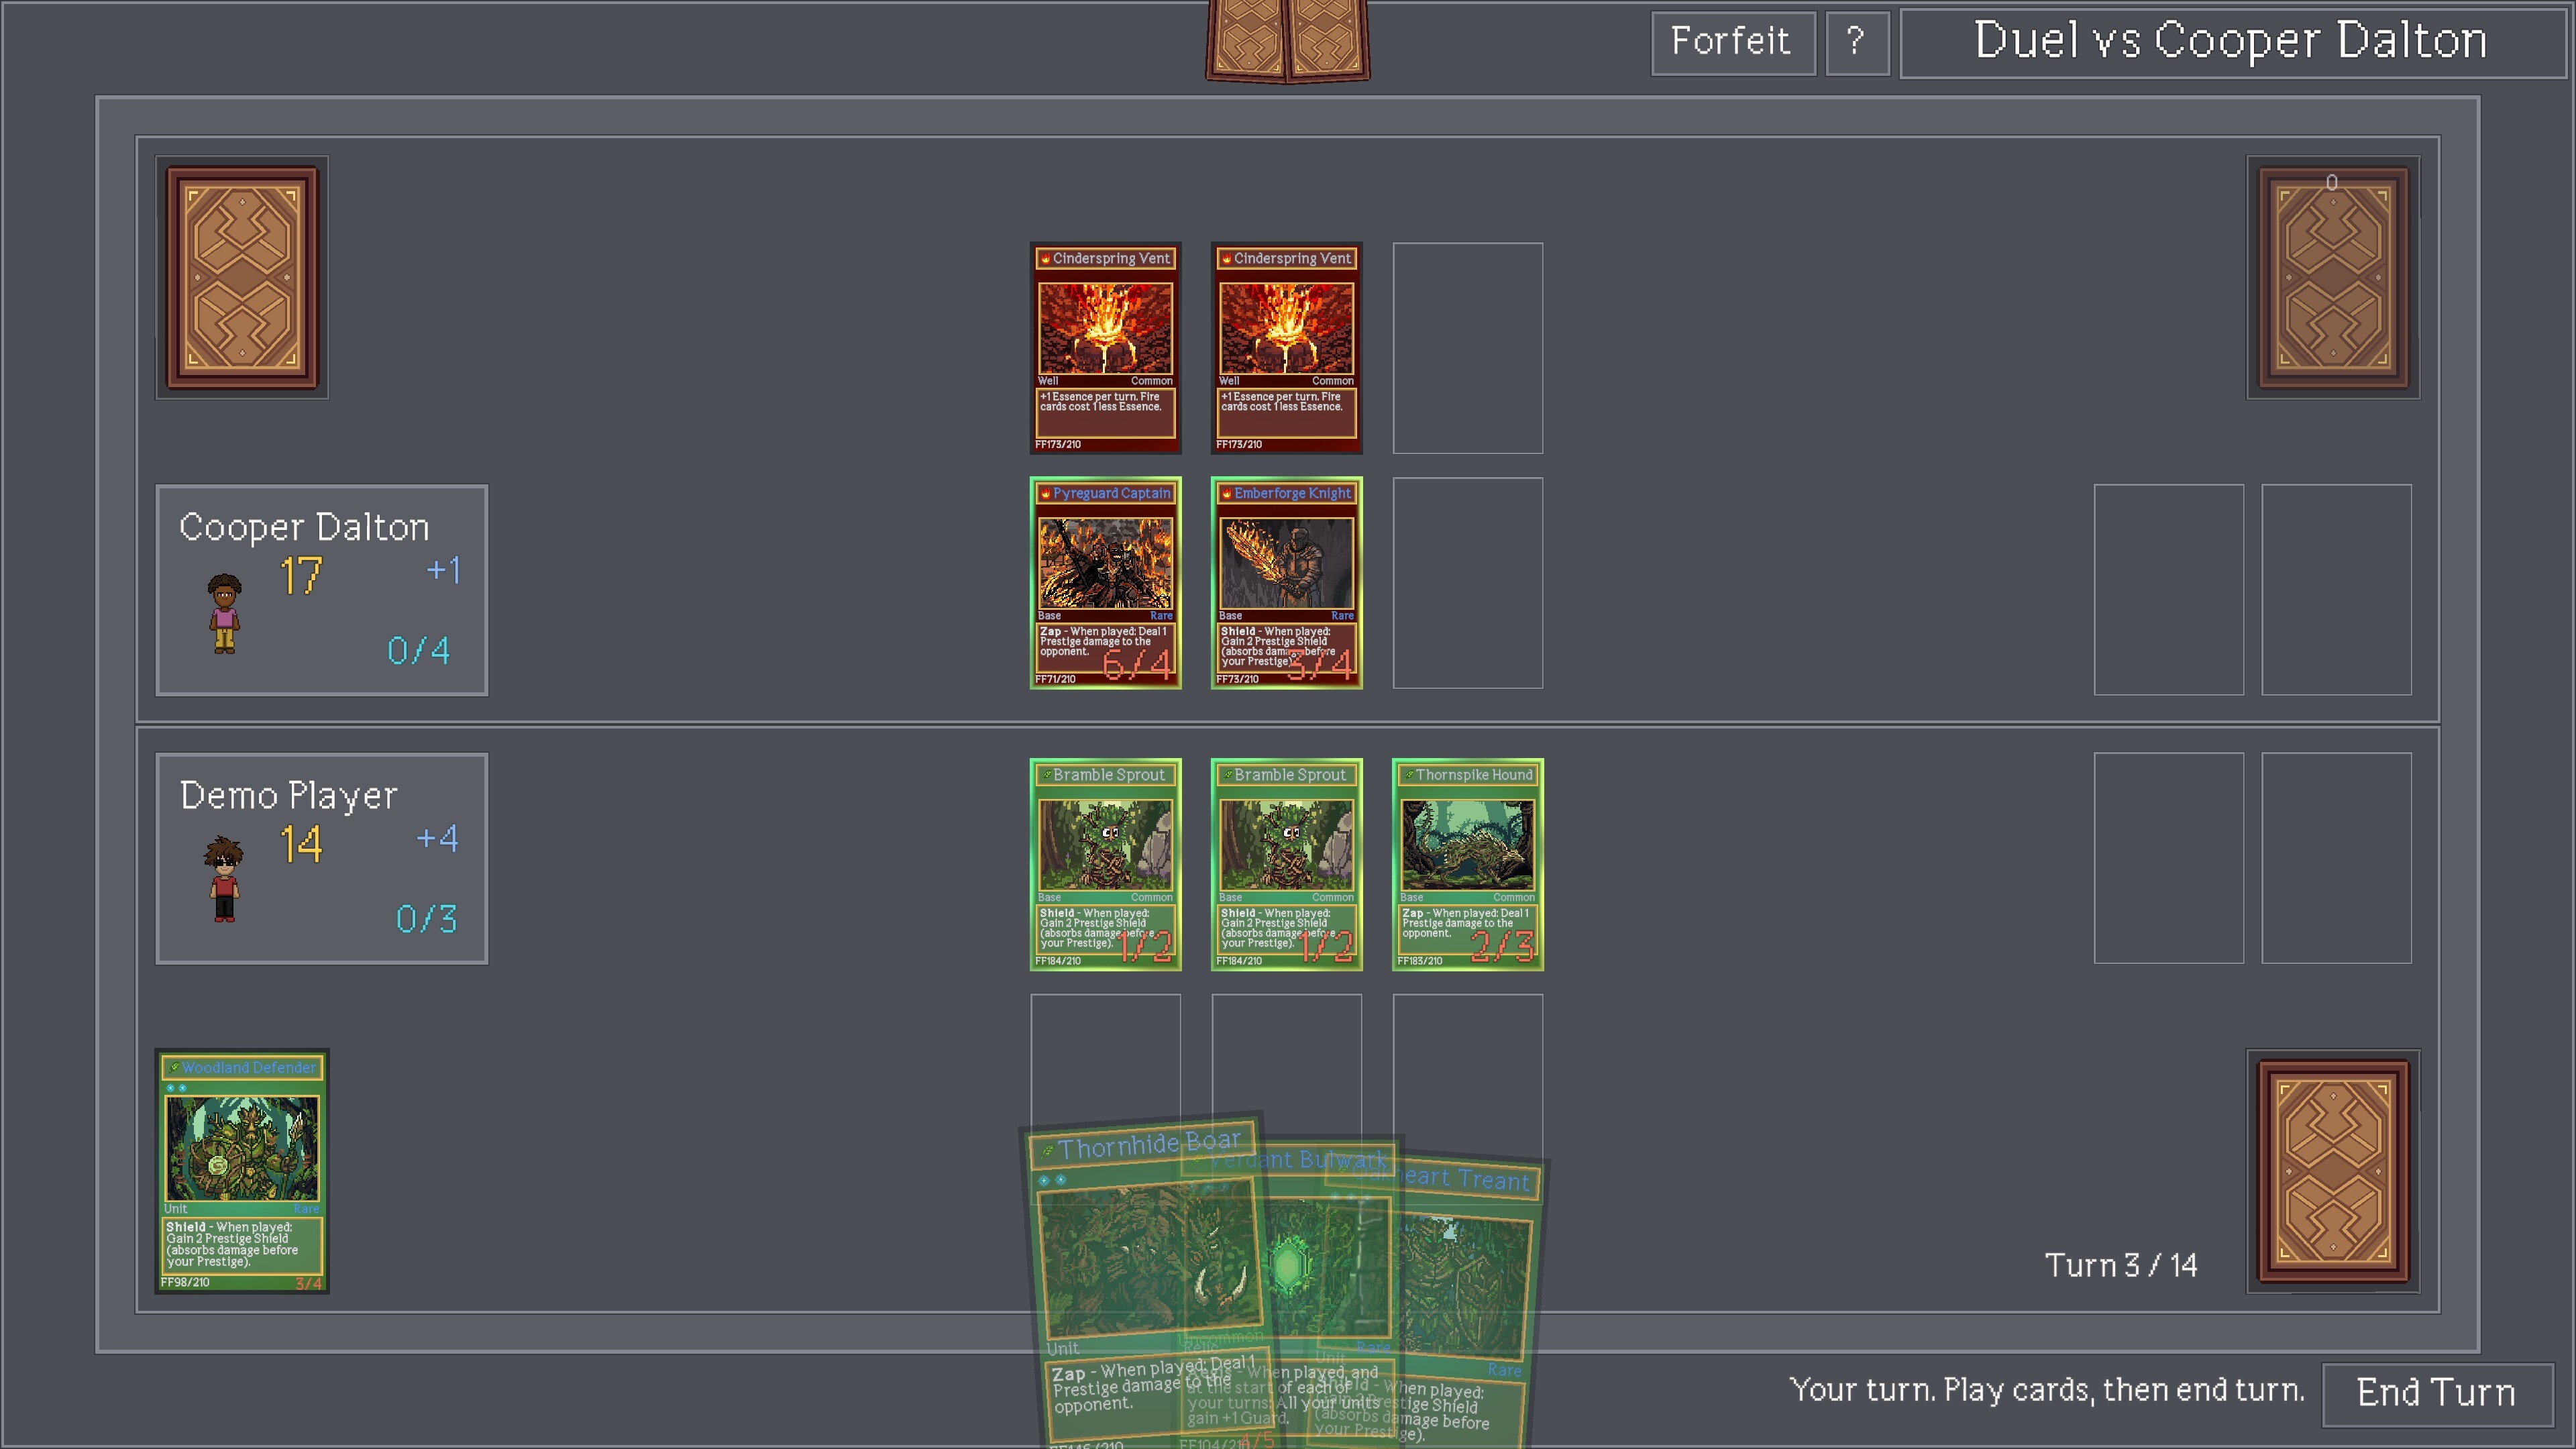Viewport: 2576px width, 1449px height.
Task: Click the Cooper Dalton name label
Action: 304,527
